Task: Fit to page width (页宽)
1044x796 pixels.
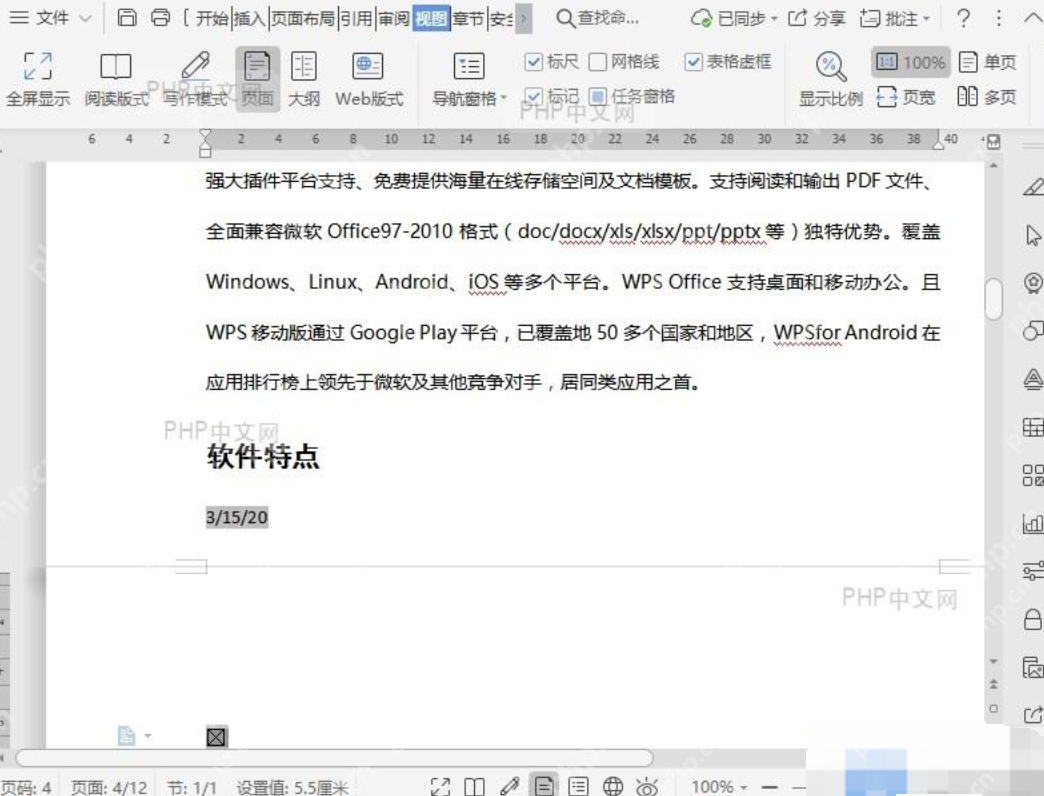Action: [x=906, y=97]
